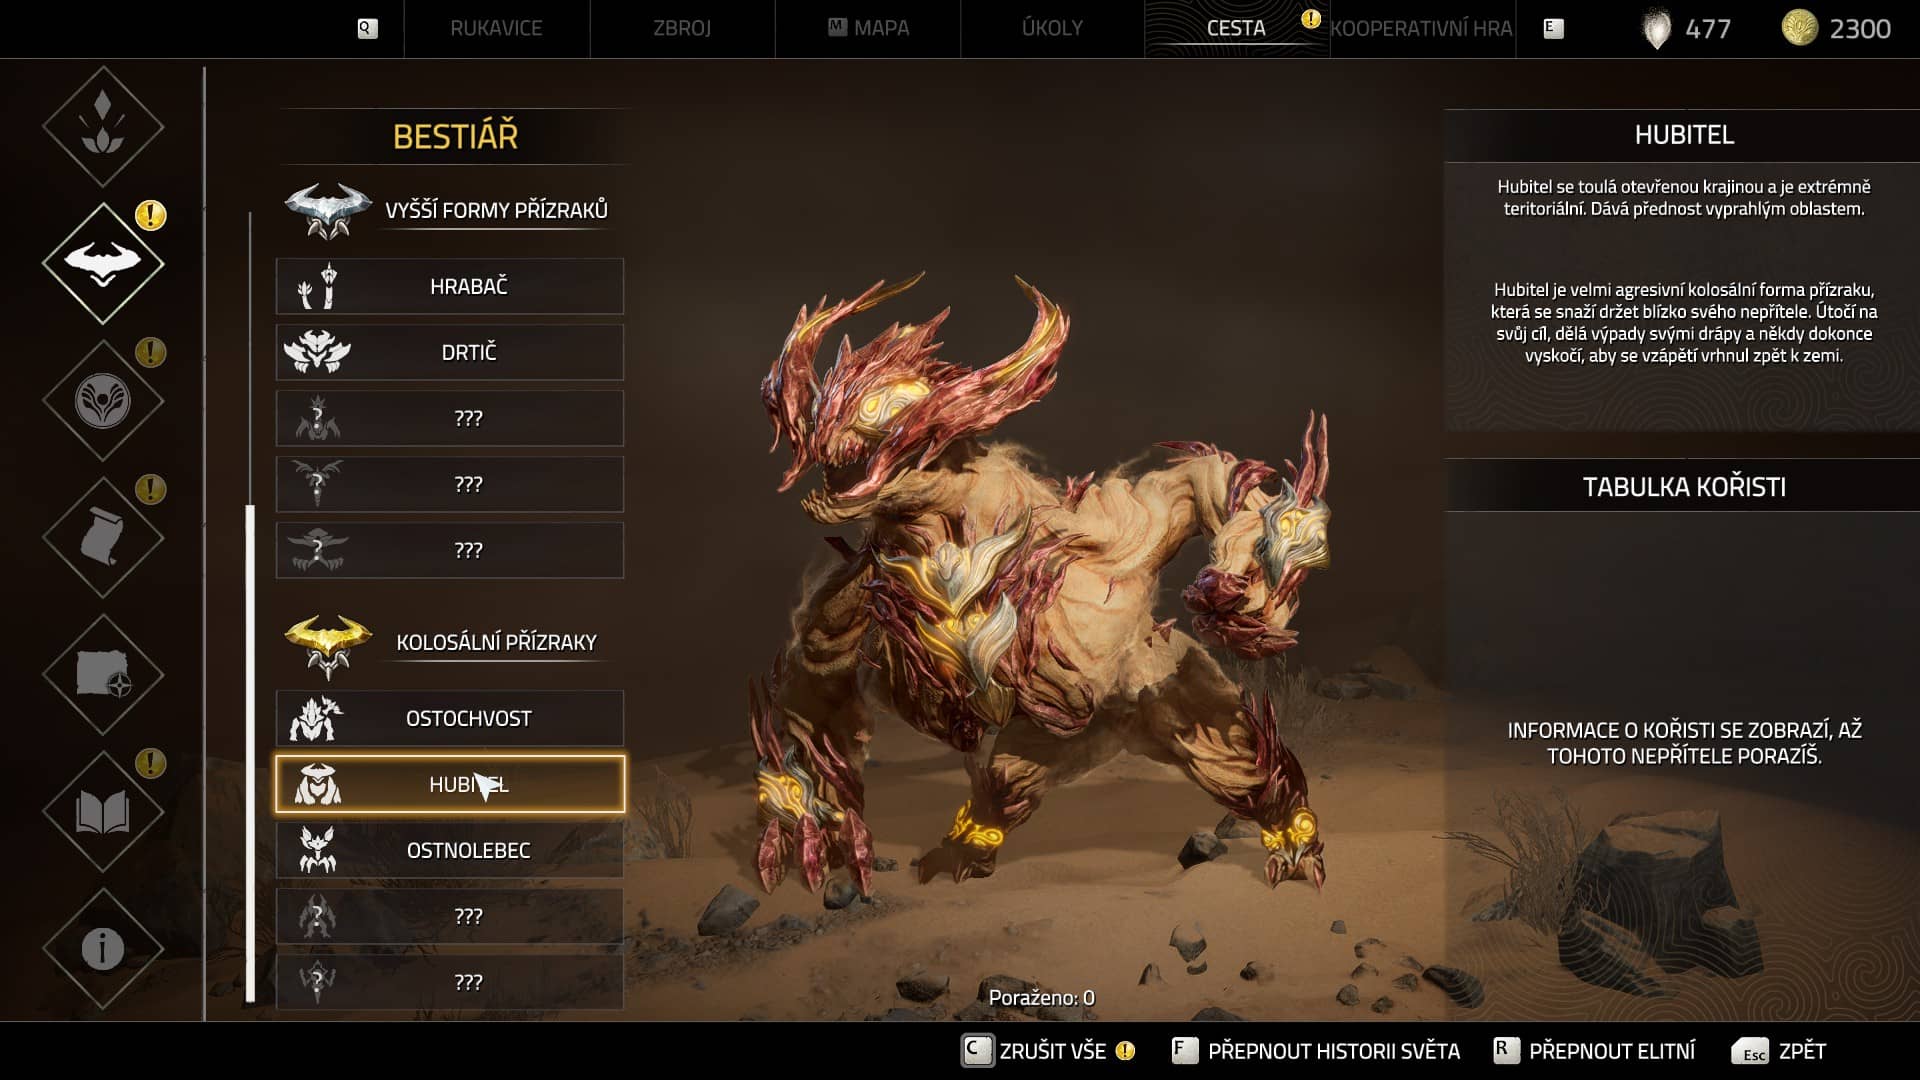Viewport: 1920px width, 1080px height.
Task: Click the Q previous-tab key icon
Action: (367, 29)
